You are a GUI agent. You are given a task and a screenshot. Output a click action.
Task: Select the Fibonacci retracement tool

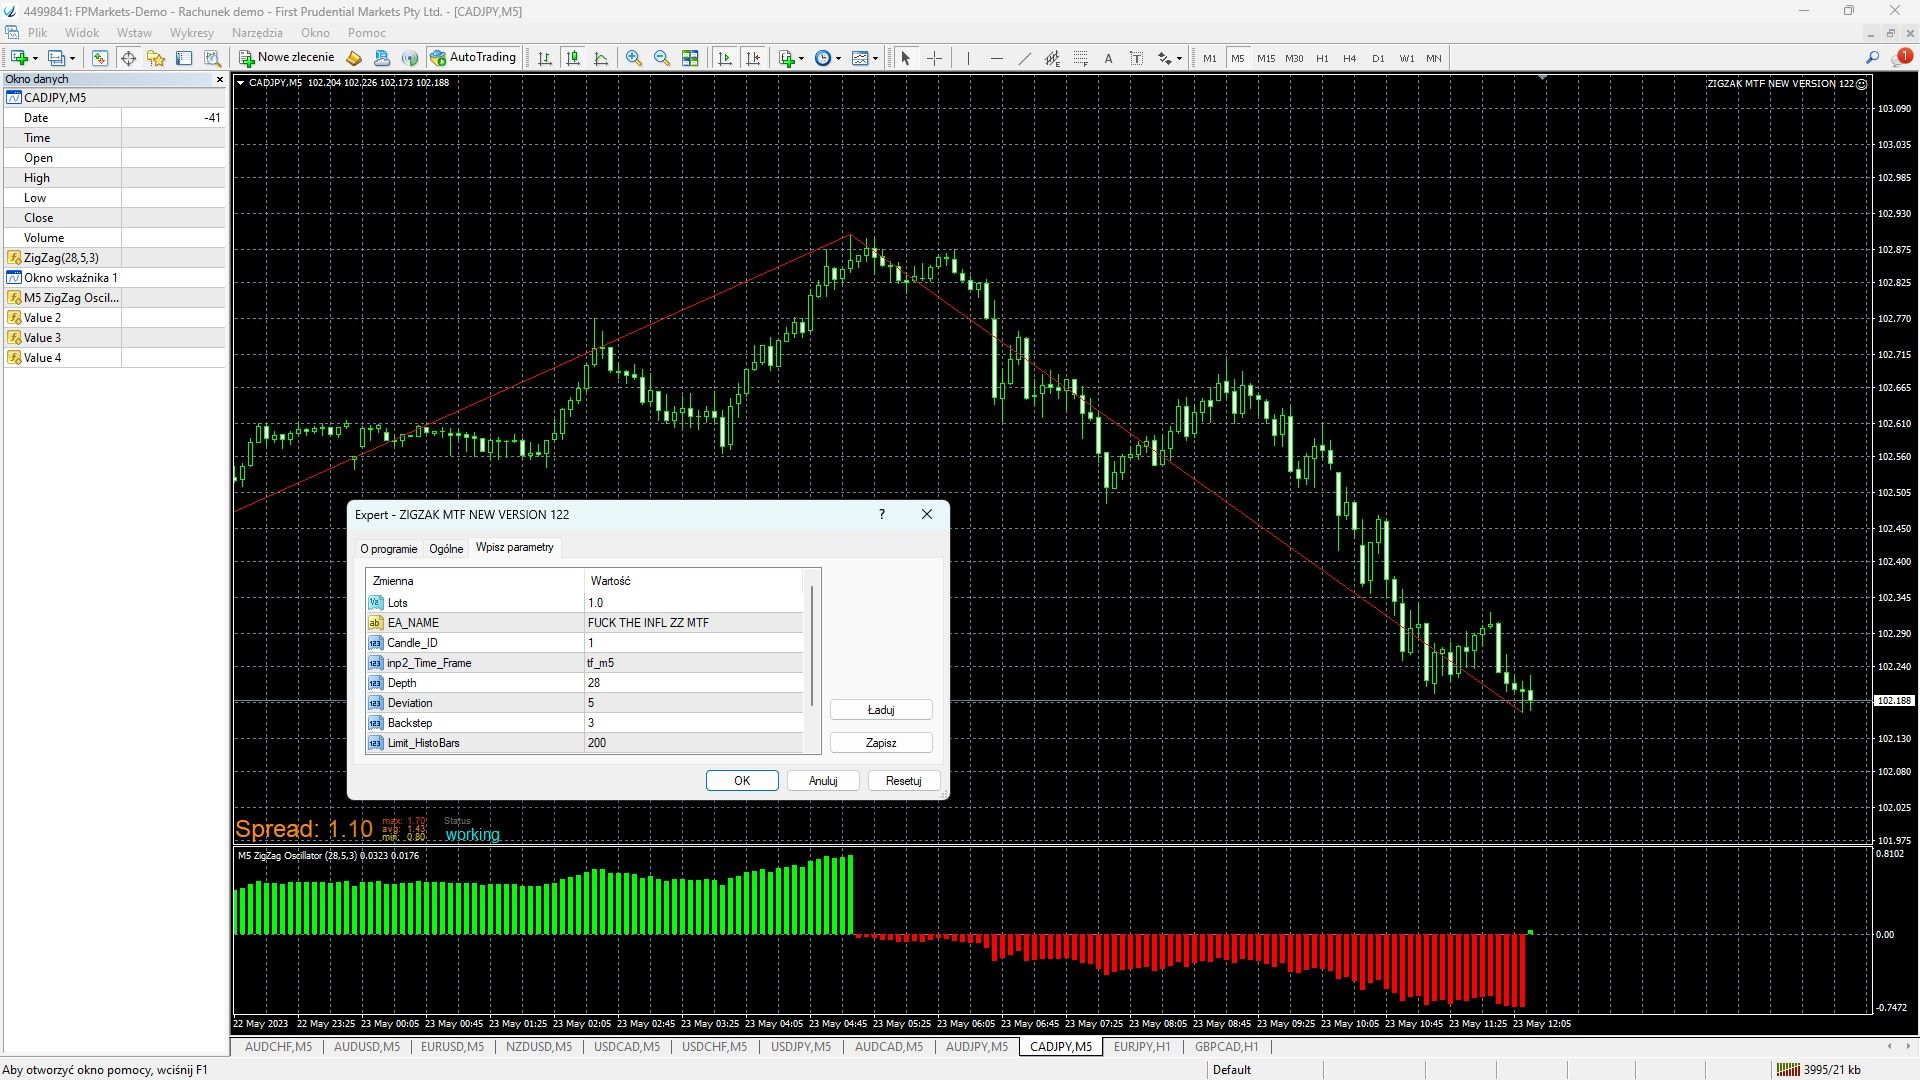tap(1080, 58)
